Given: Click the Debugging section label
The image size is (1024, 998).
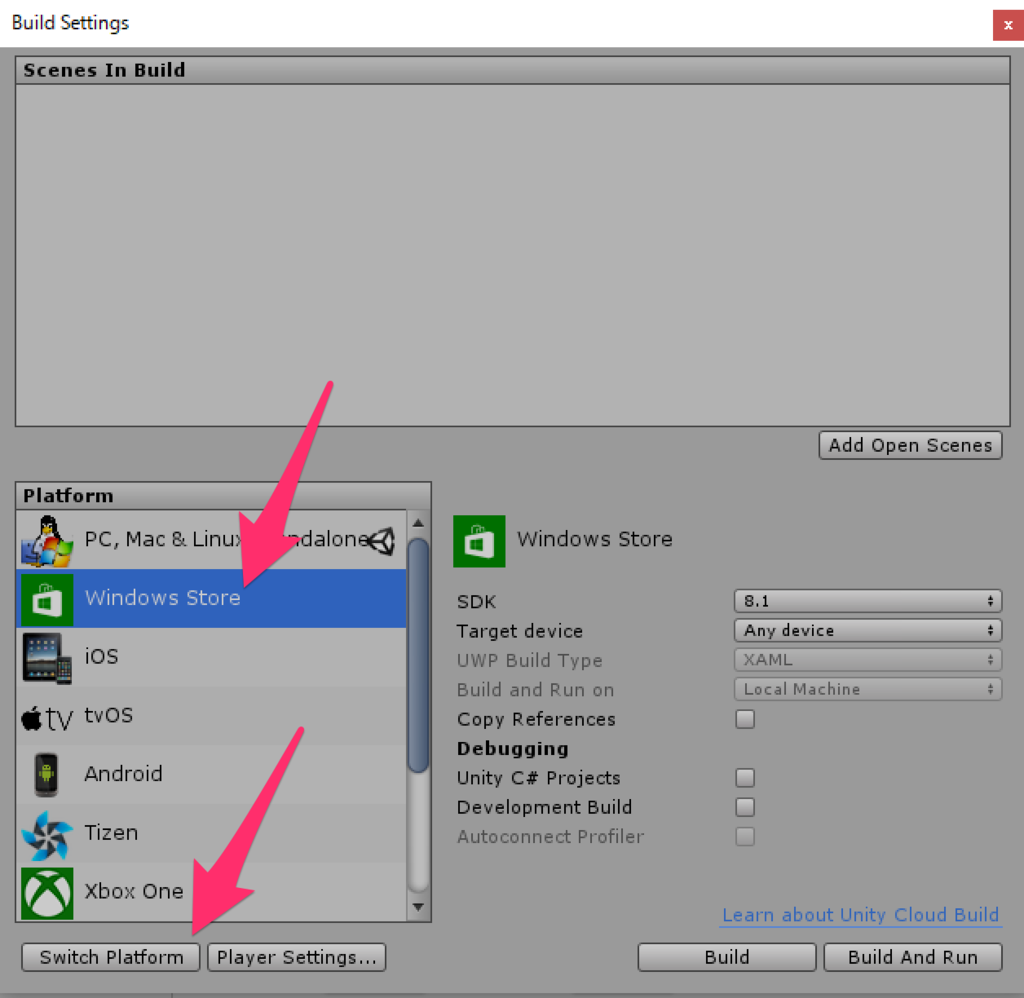Looking at the screenshot, I should point(513,748).
